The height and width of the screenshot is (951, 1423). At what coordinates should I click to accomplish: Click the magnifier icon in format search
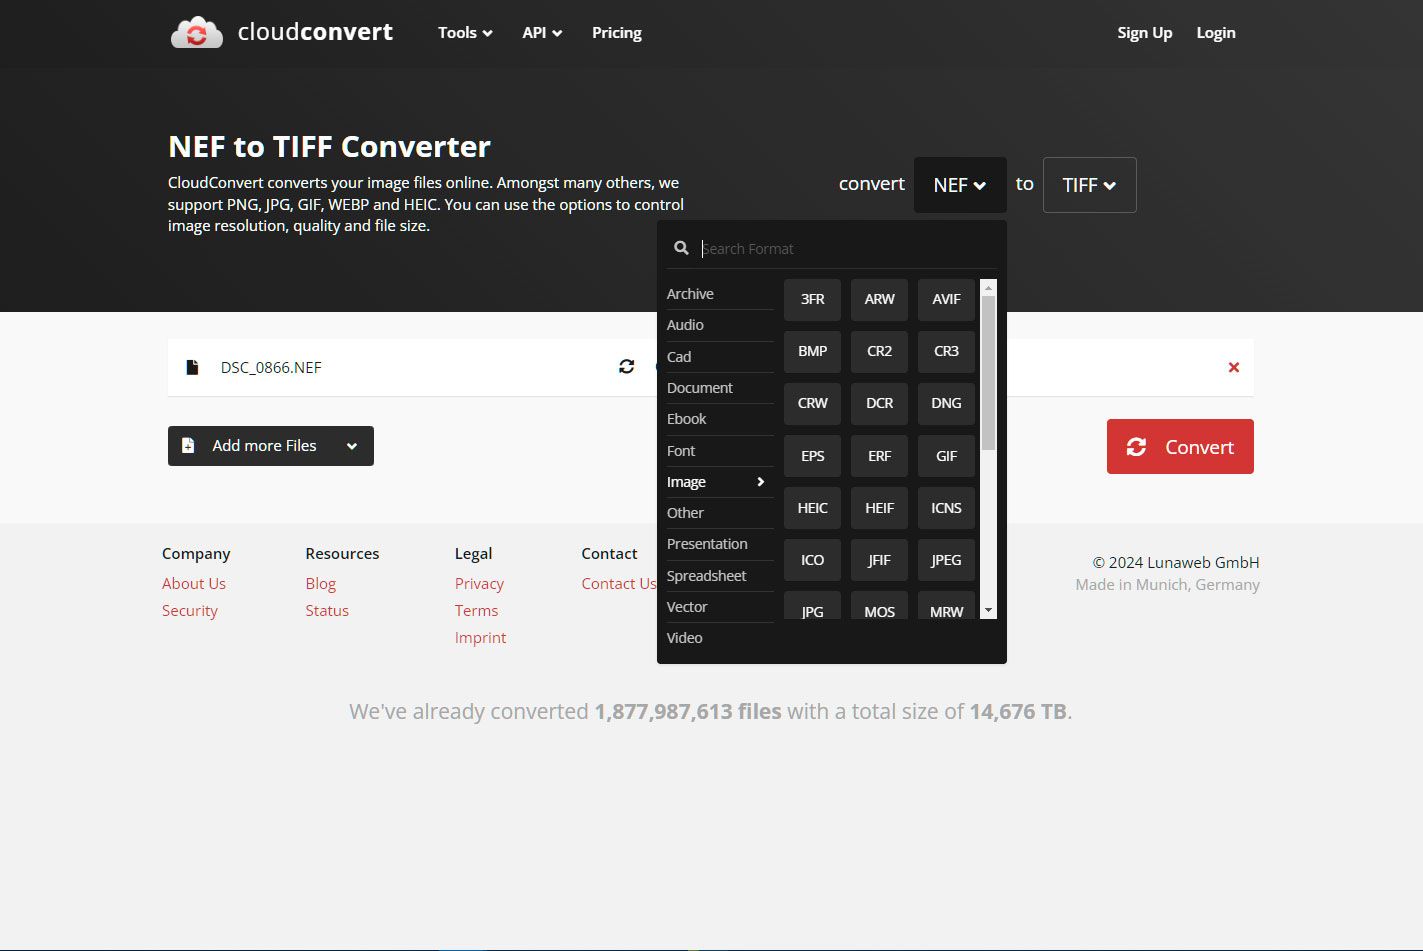pyautogui.click(x=681, y=248)
